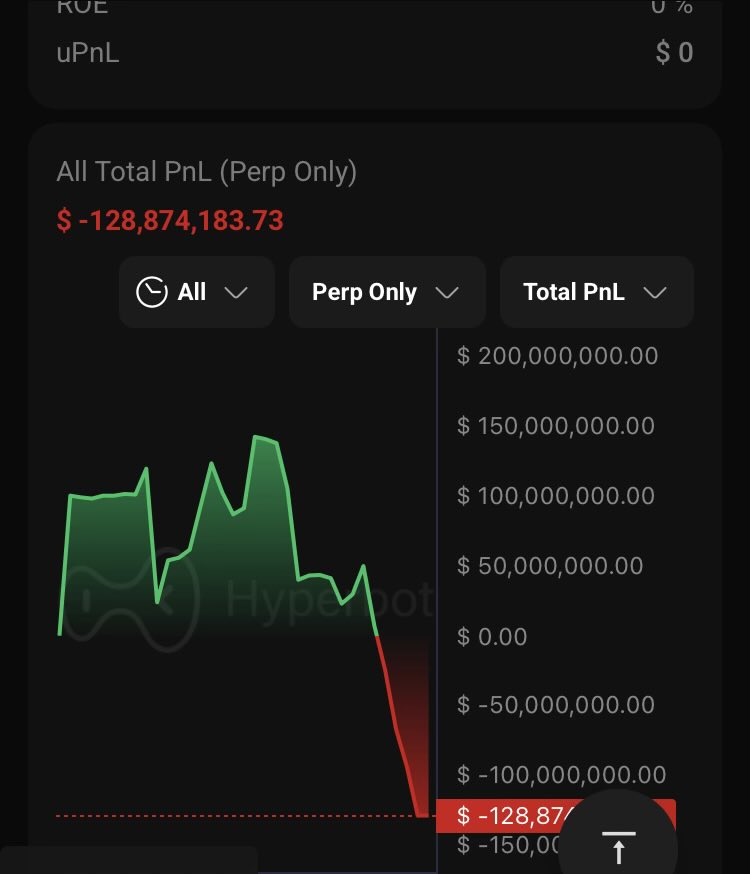Image resolution: width=750 pixels, height=874 pixels.
Task: Open the All time range dropdown
Action: point(196,292)
